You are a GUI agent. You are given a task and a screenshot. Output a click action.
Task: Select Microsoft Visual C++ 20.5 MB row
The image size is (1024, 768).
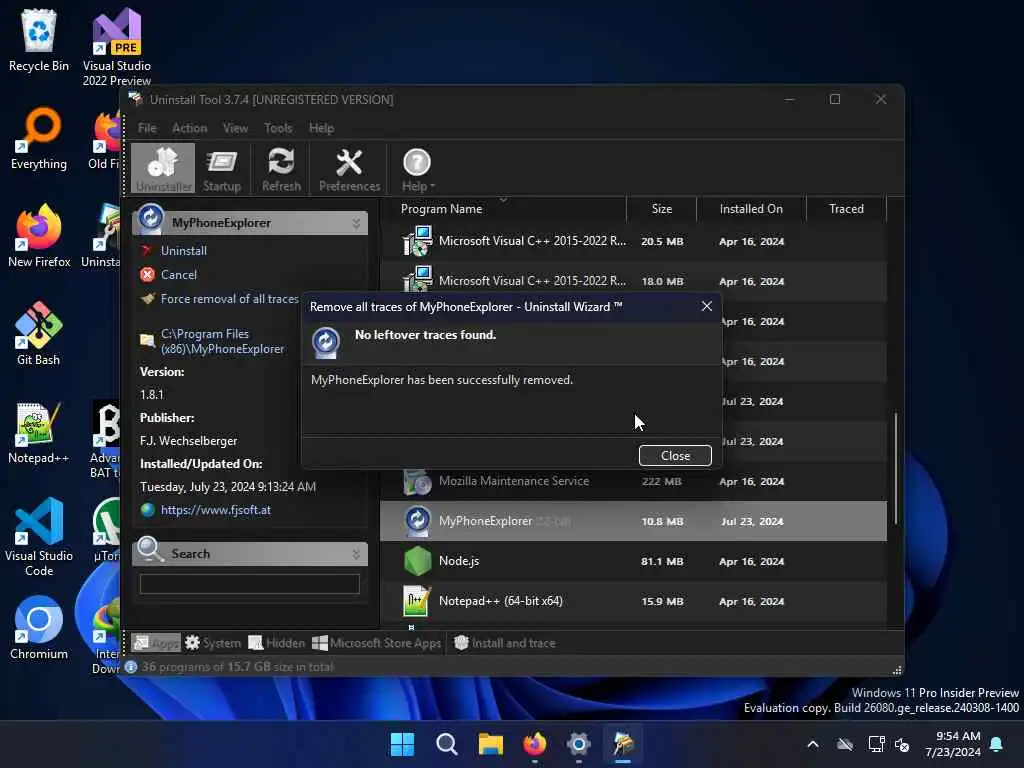coord(633,241)
